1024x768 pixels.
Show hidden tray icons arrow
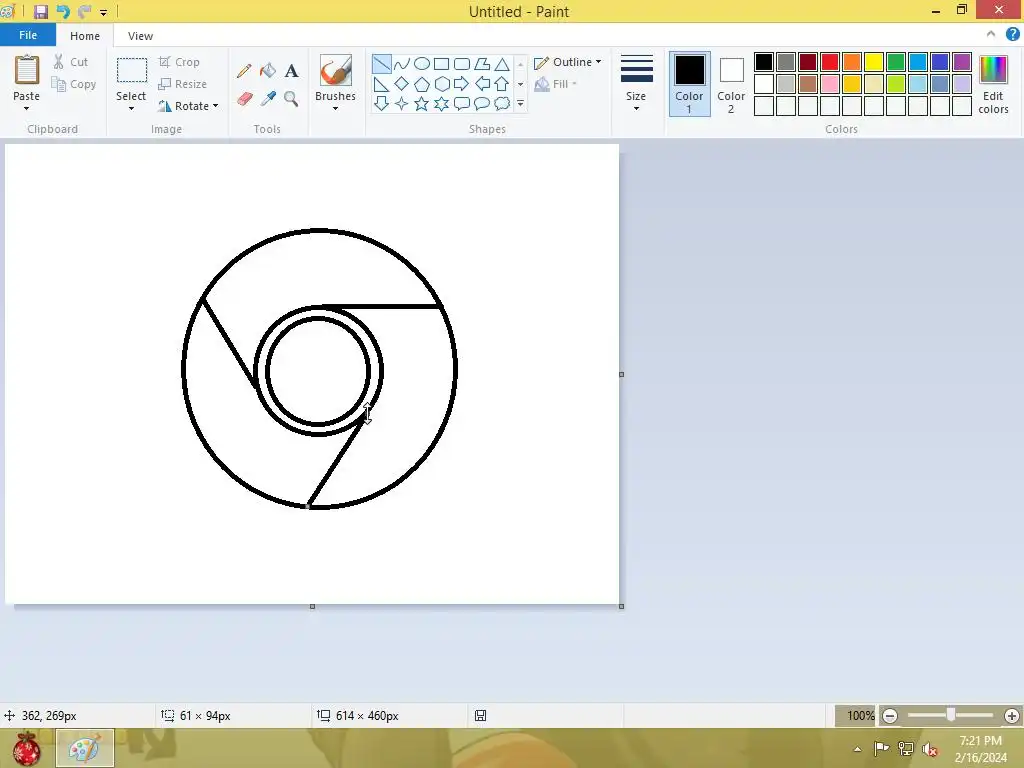click(x=857, y=748)
